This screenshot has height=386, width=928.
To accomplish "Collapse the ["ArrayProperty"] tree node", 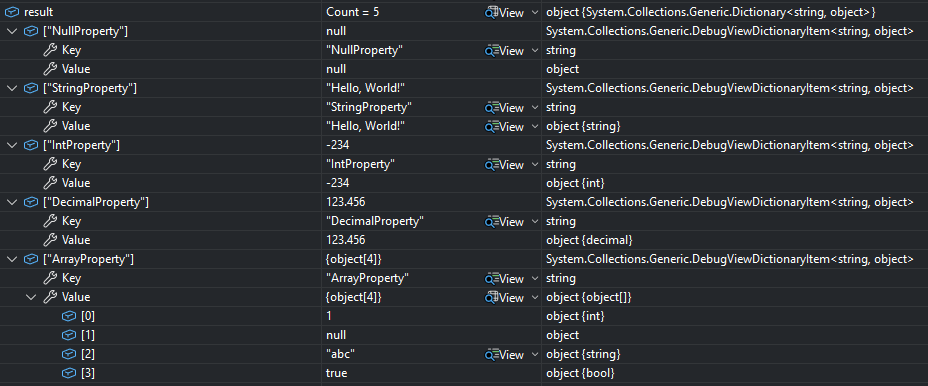I will point(12,259).
